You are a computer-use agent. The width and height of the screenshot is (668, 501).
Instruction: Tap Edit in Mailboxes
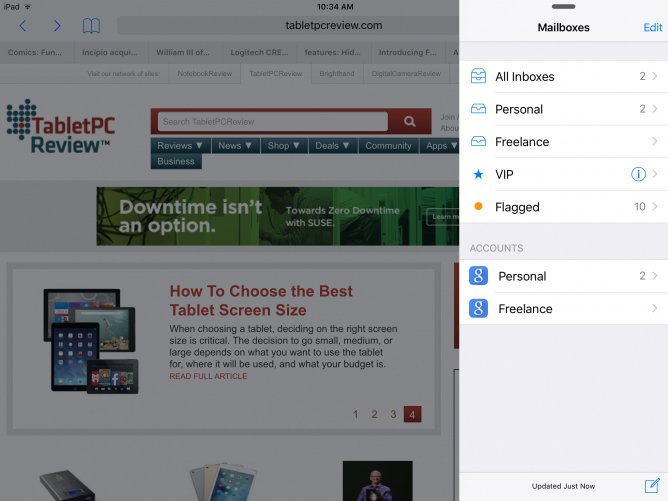(x=653, y=28)
